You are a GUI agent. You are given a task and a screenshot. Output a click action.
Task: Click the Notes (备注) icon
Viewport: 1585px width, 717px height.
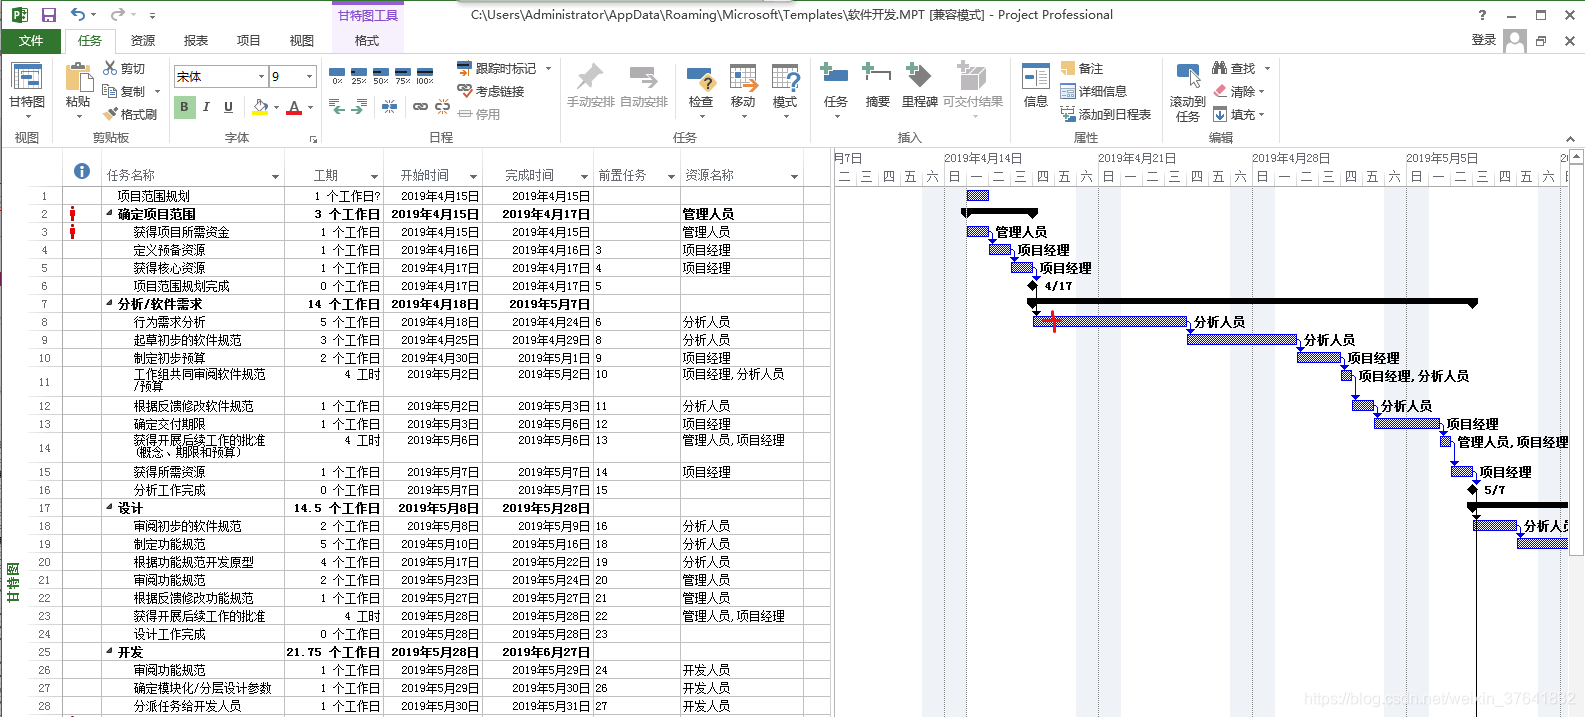tap(1068, 68)
